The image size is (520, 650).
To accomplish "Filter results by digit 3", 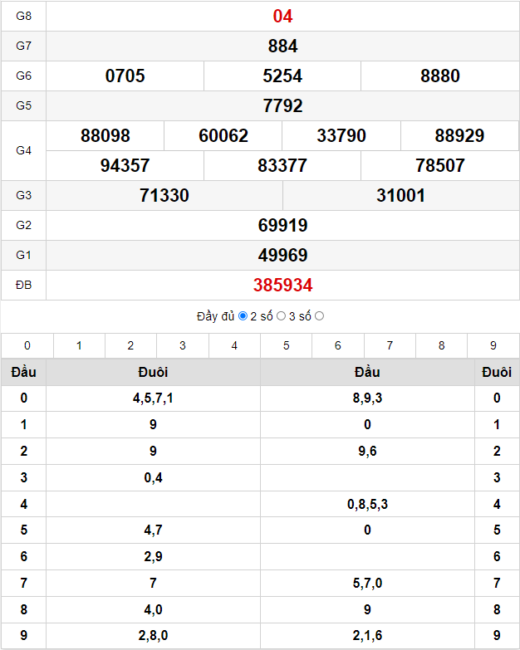I will tap(182, 346).
